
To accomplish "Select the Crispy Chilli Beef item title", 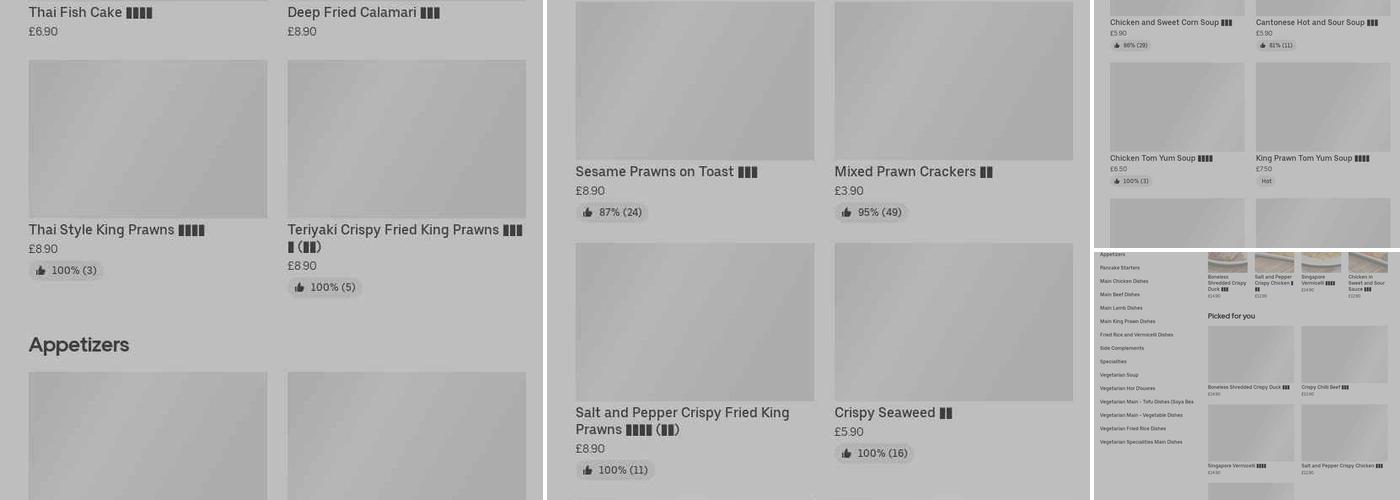I will (1324, 387).
